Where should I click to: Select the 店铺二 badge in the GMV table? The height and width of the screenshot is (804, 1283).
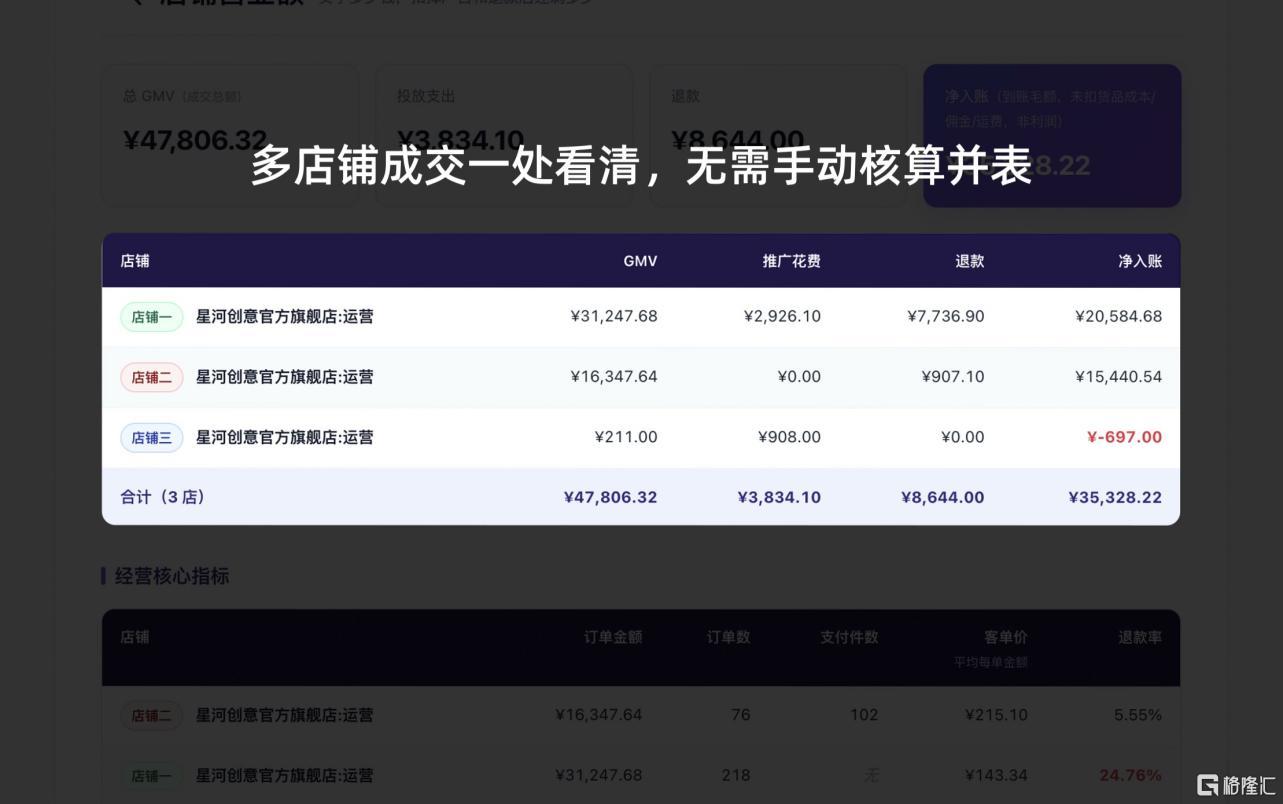coord(152,377)
